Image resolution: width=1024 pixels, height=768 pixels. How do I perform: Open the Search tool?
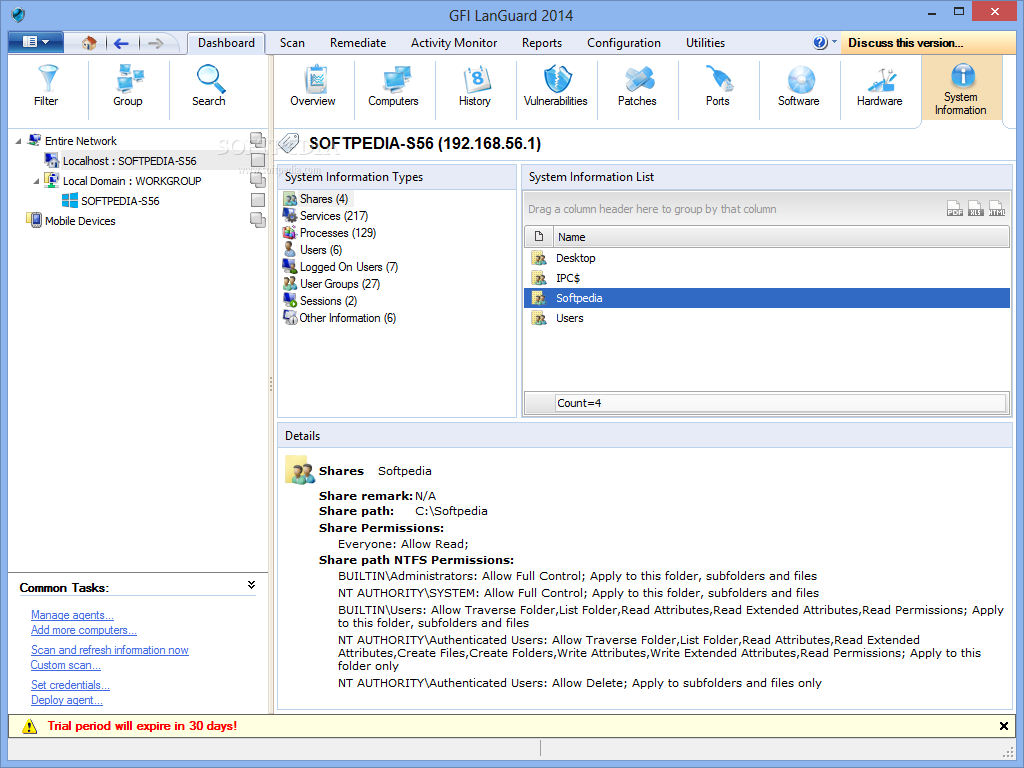209,86
